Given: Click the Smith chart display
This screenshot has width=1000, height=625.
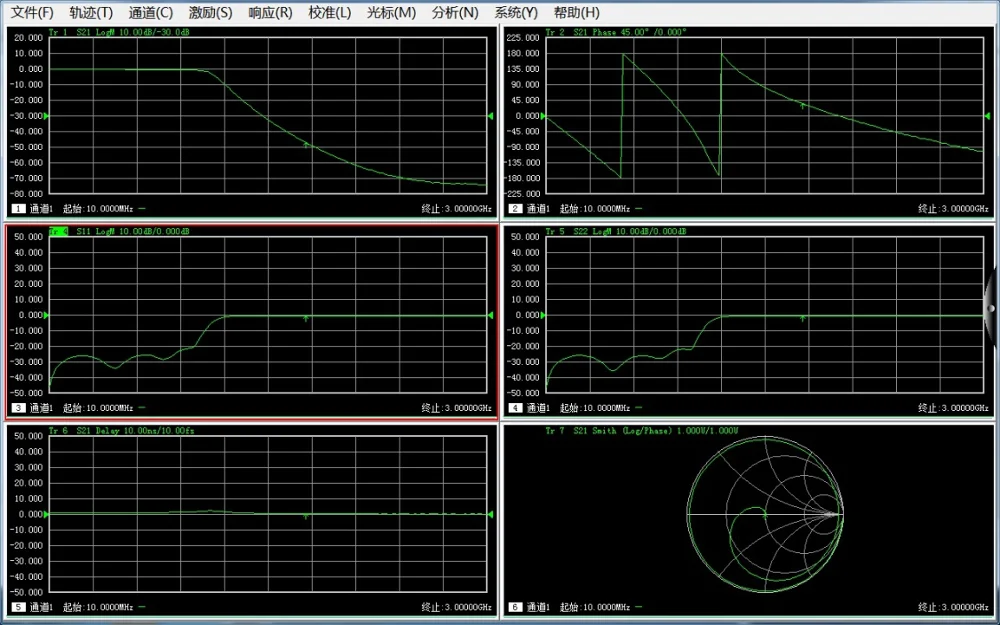Looking at the screenshot, I should coord(765,514).
